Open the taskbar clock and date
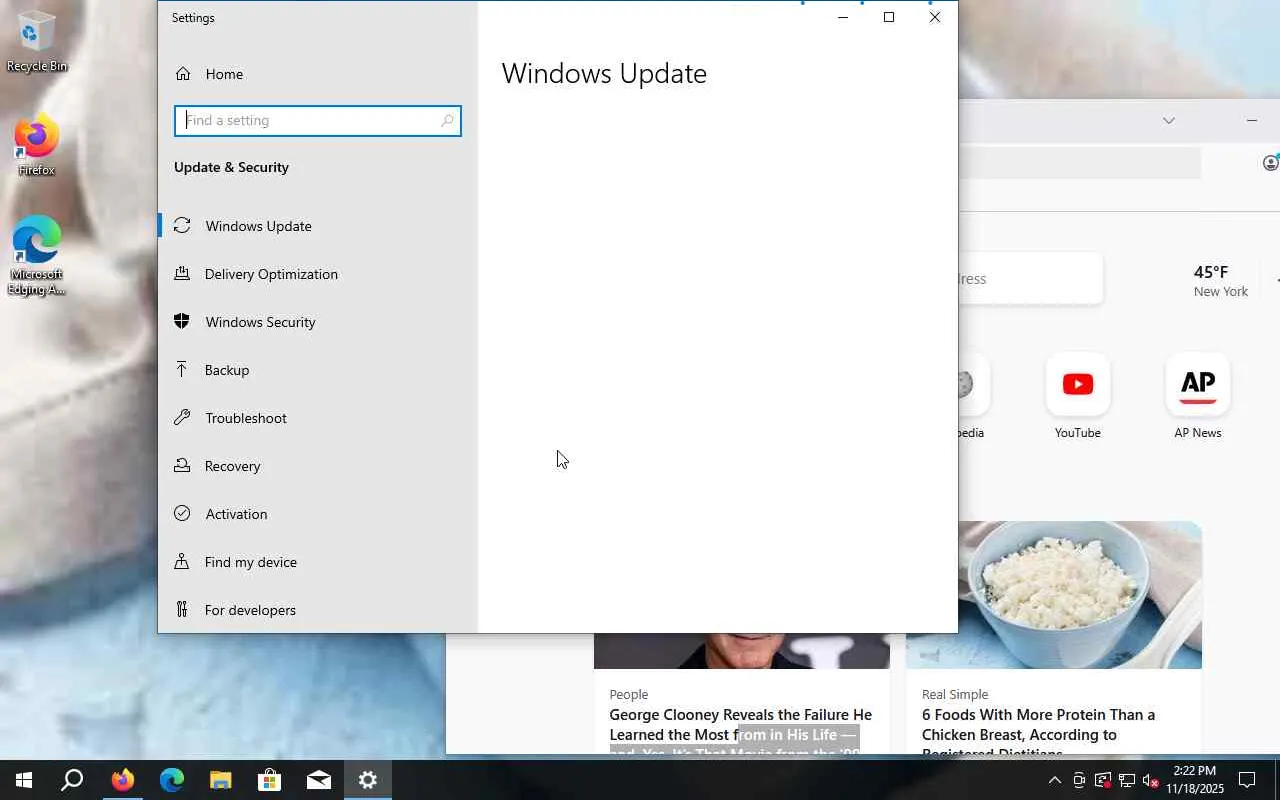 1194,780
